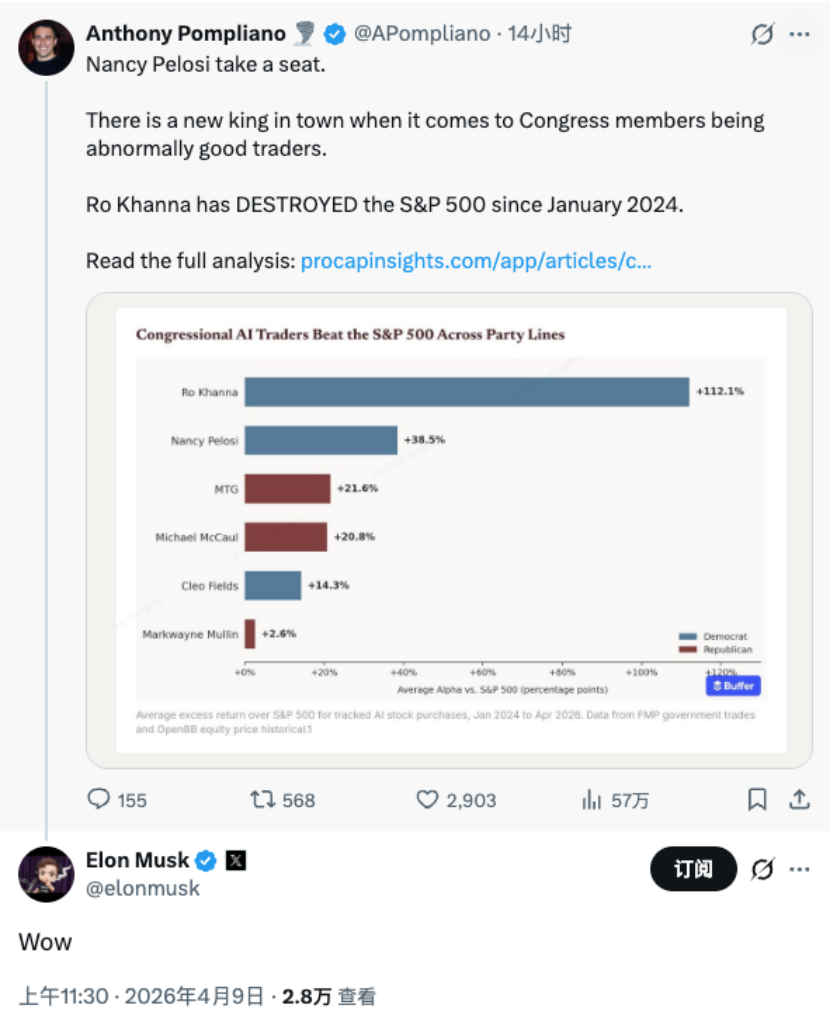The width and height of the screenshot is (830, 1020).
Task: Open Elon Musk's profile picture
Action: coord(46,874)
